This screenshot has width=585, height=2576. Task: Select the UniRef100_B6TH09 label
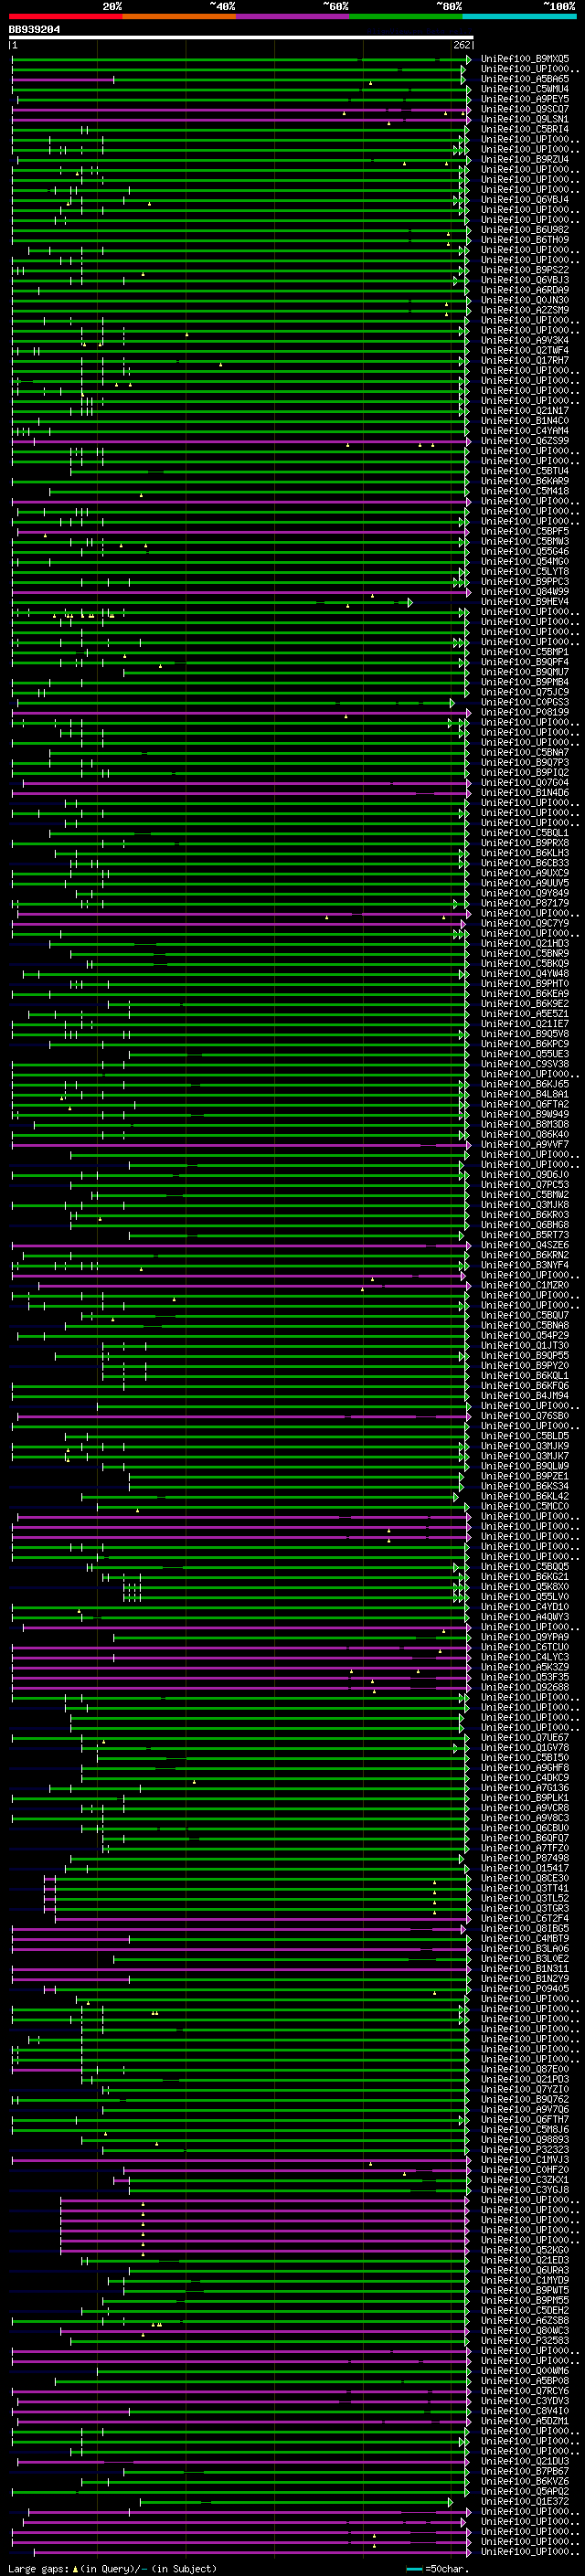pyautogui.click(x=525, y=240)
